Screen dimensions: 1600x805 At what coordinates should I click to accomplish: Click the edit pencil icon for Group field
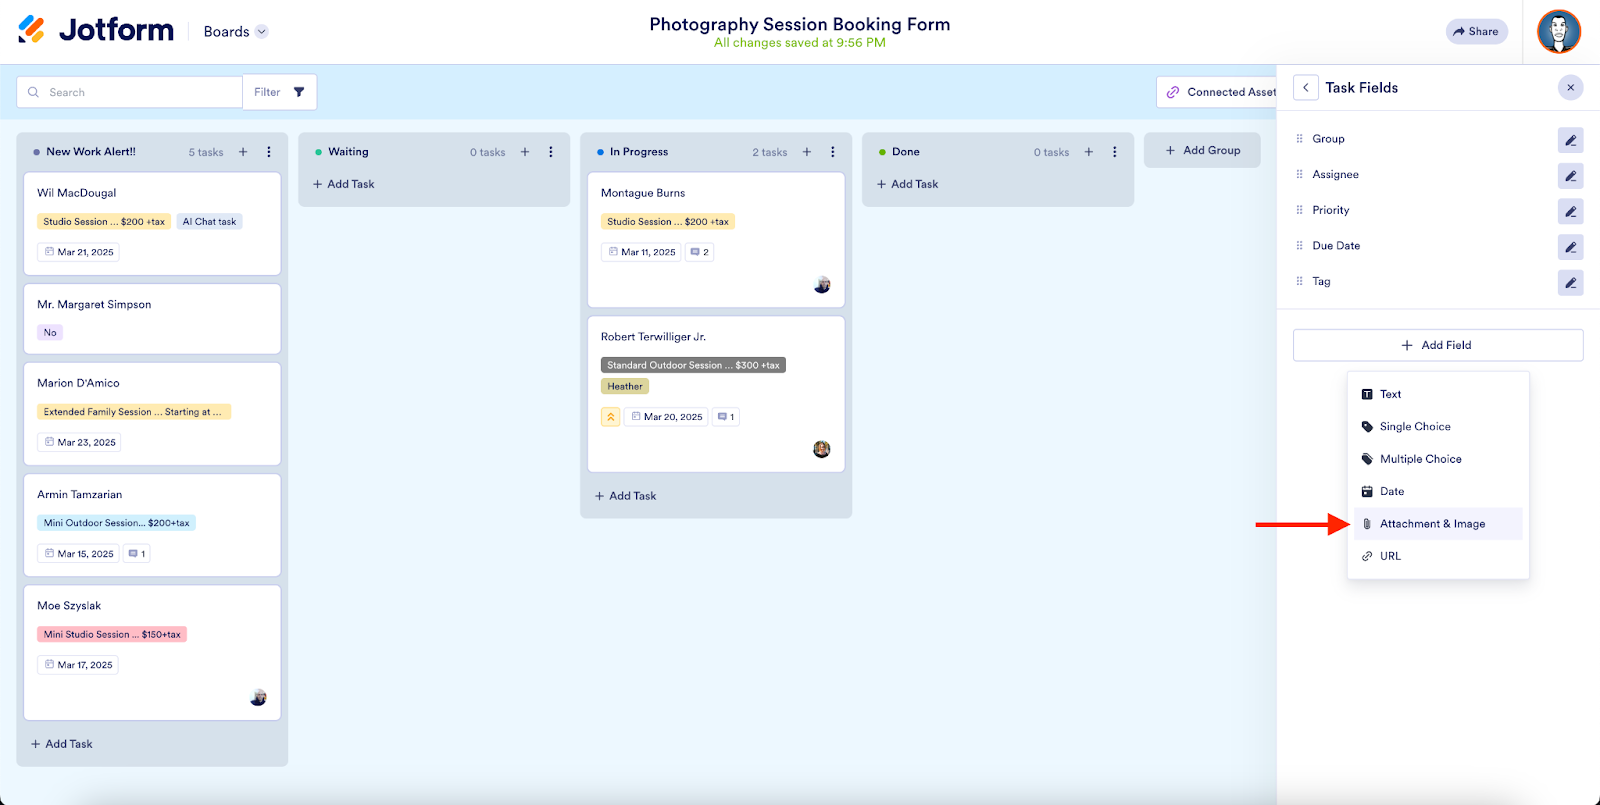1570,140
